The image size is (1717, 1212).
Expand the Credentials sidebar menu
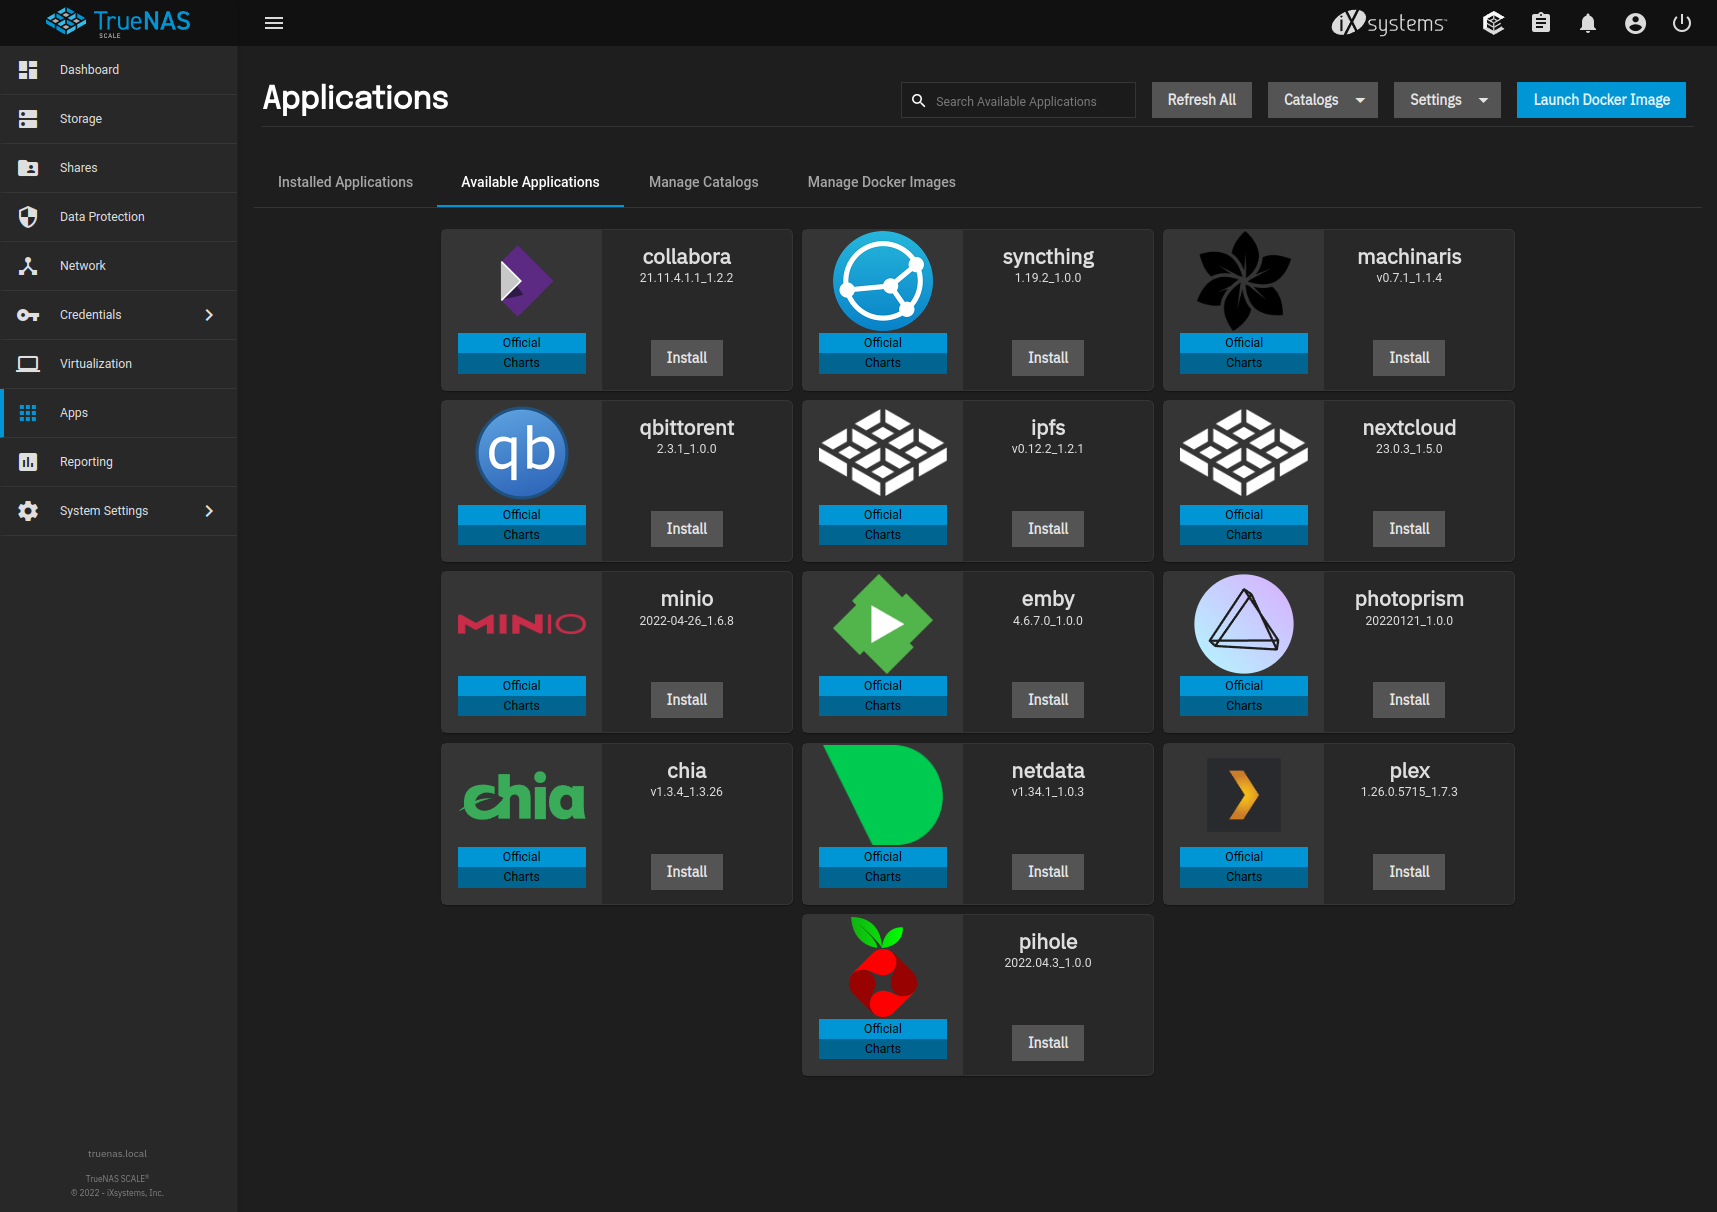point(118,315)
